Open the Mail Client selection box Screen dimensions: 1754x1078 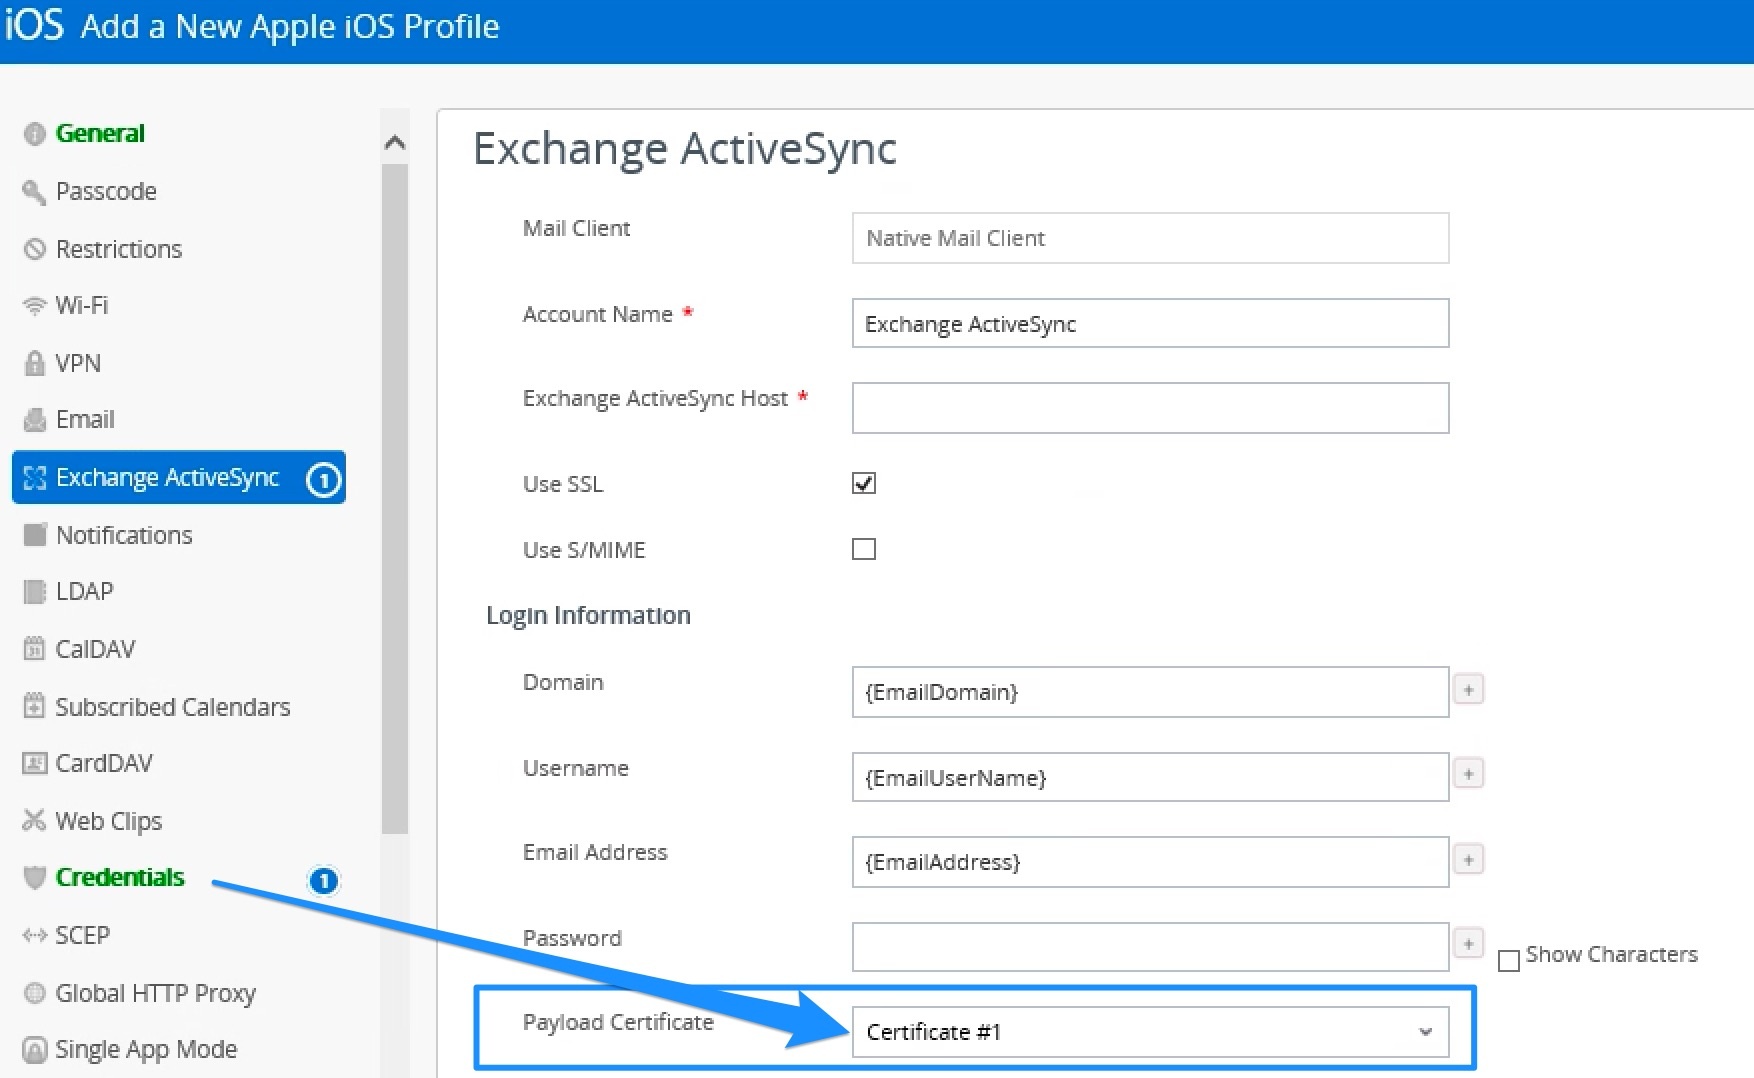point(1150,238)
